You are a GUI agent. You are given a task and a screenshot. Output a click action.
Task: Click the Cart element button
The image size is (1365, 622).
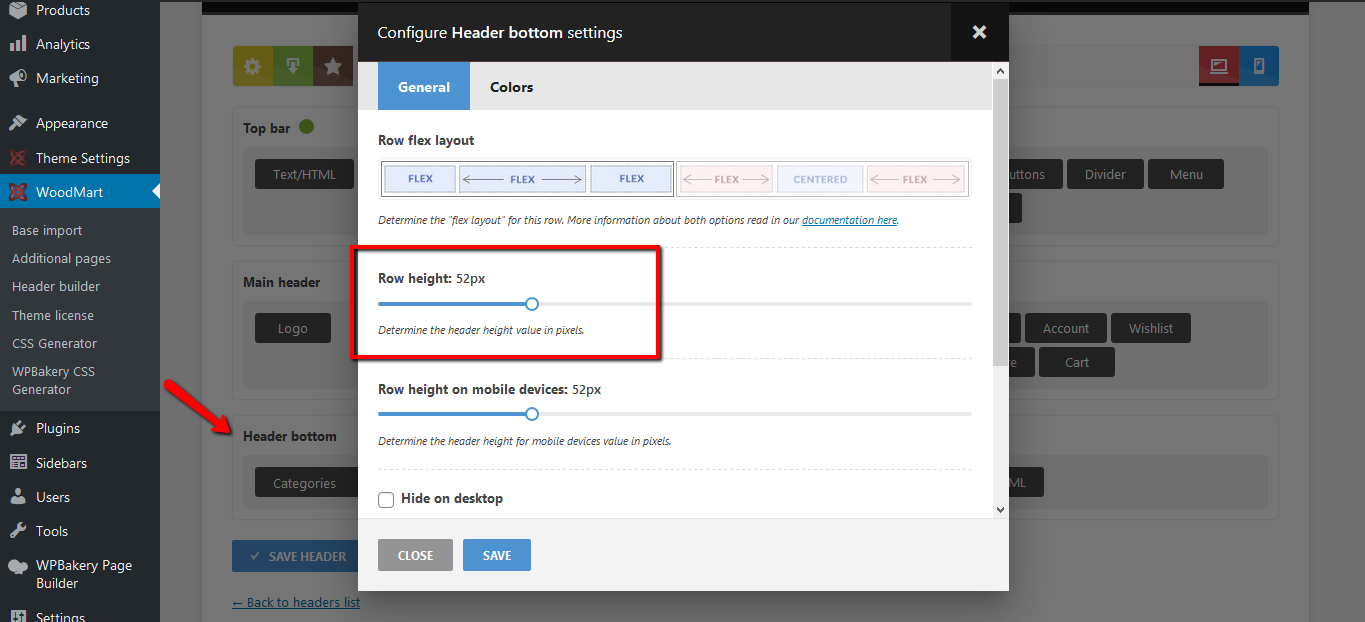coord(1077,362)
